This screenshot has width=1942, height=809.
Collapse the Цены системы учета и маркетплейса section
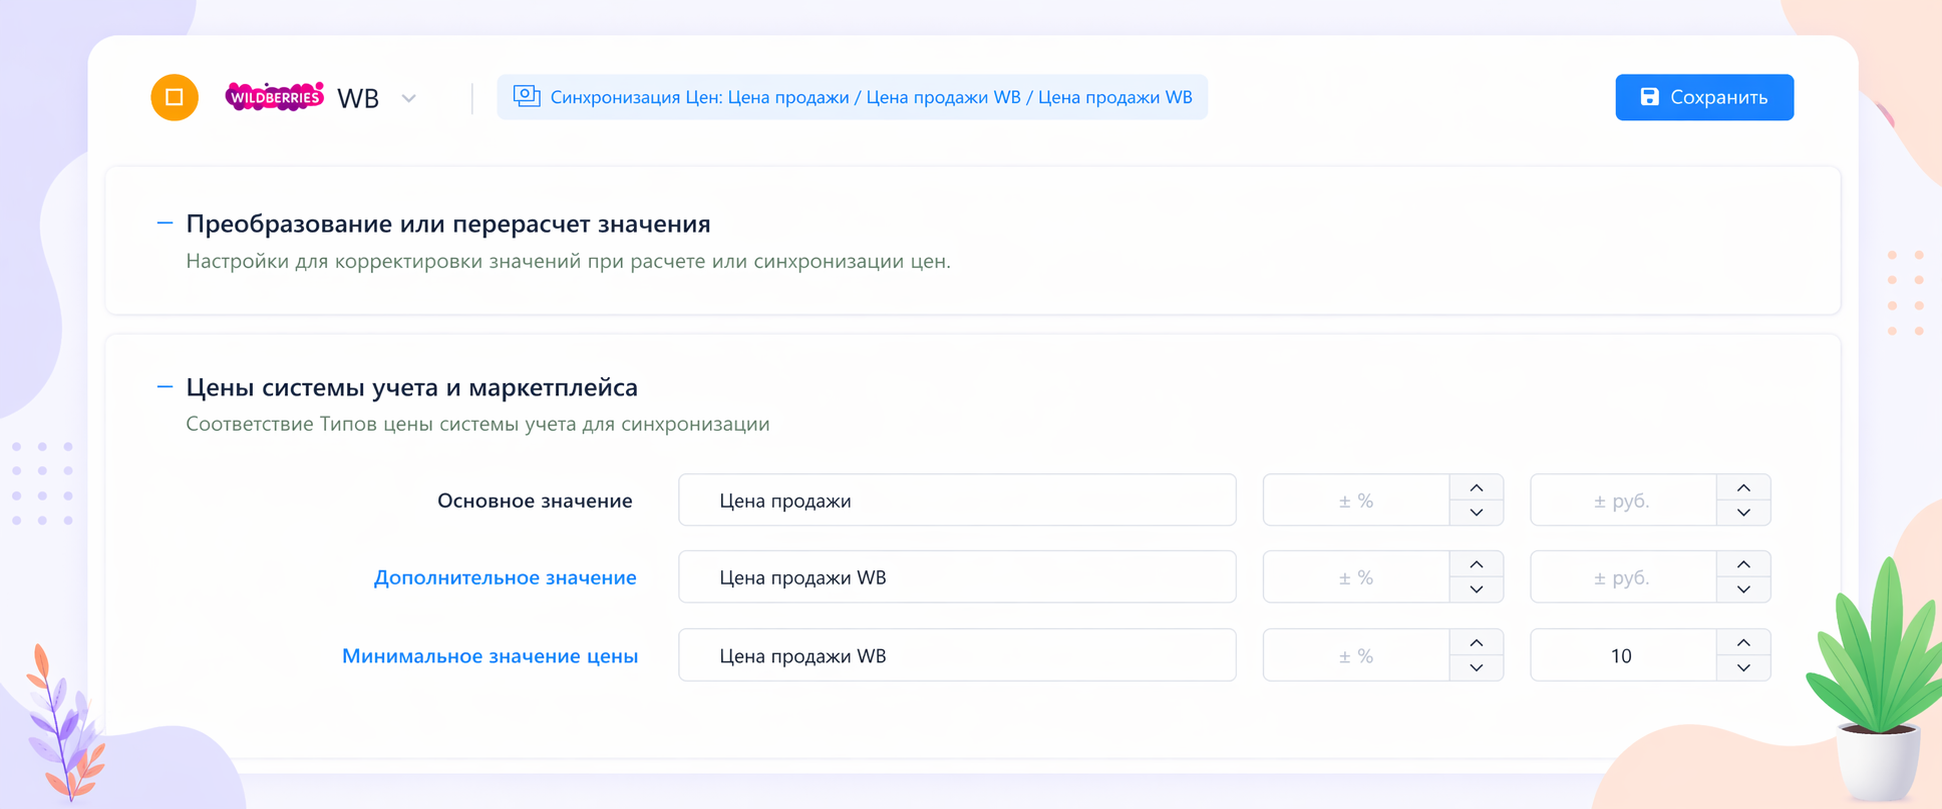[x=165, y=386]
